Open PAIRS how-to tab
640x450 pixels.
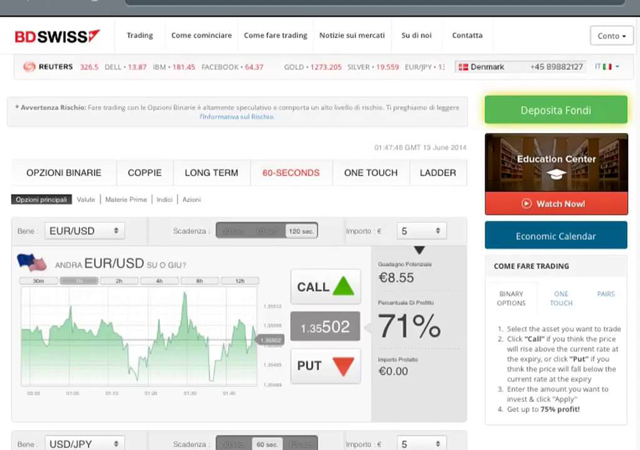[x=606, y=294]
